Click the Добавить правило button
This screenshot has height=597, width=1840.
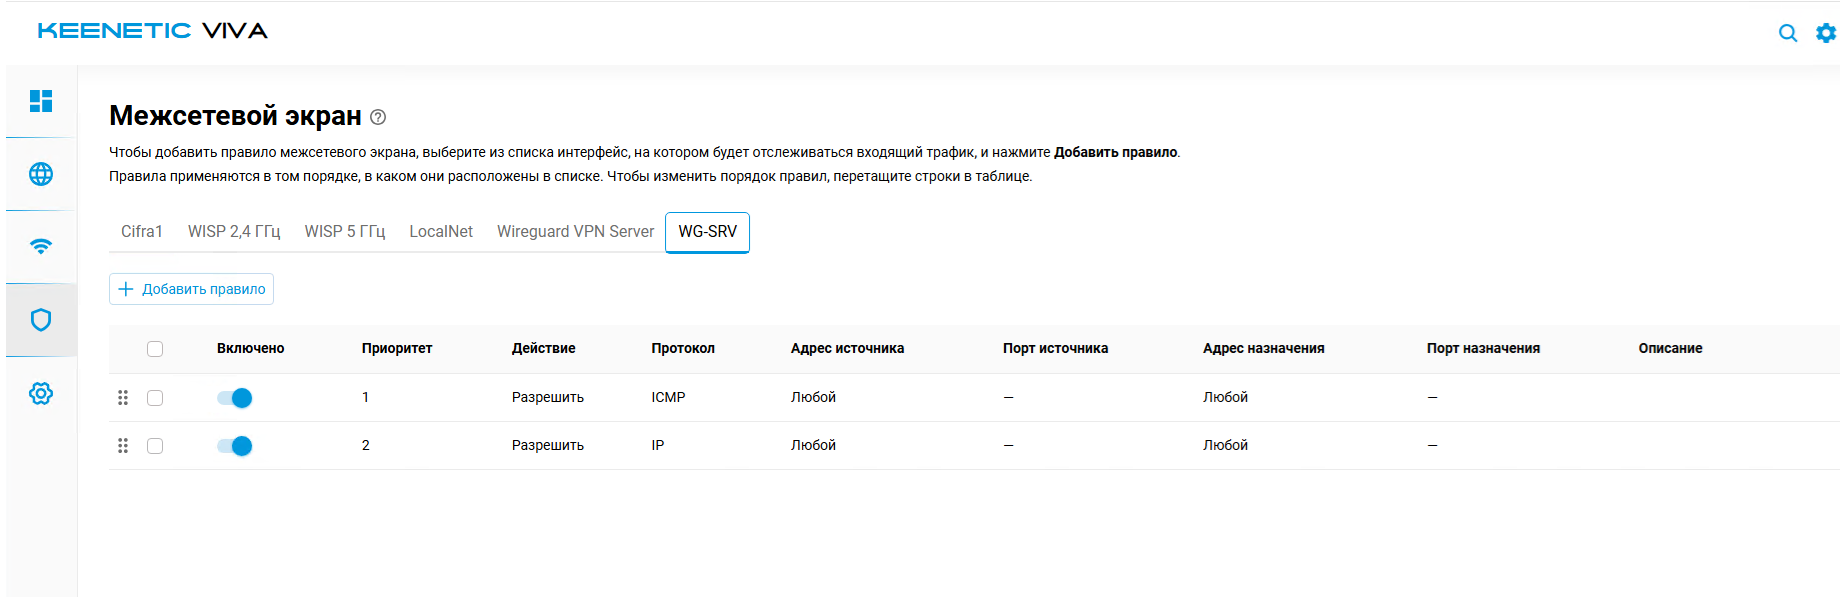(192, 289)
